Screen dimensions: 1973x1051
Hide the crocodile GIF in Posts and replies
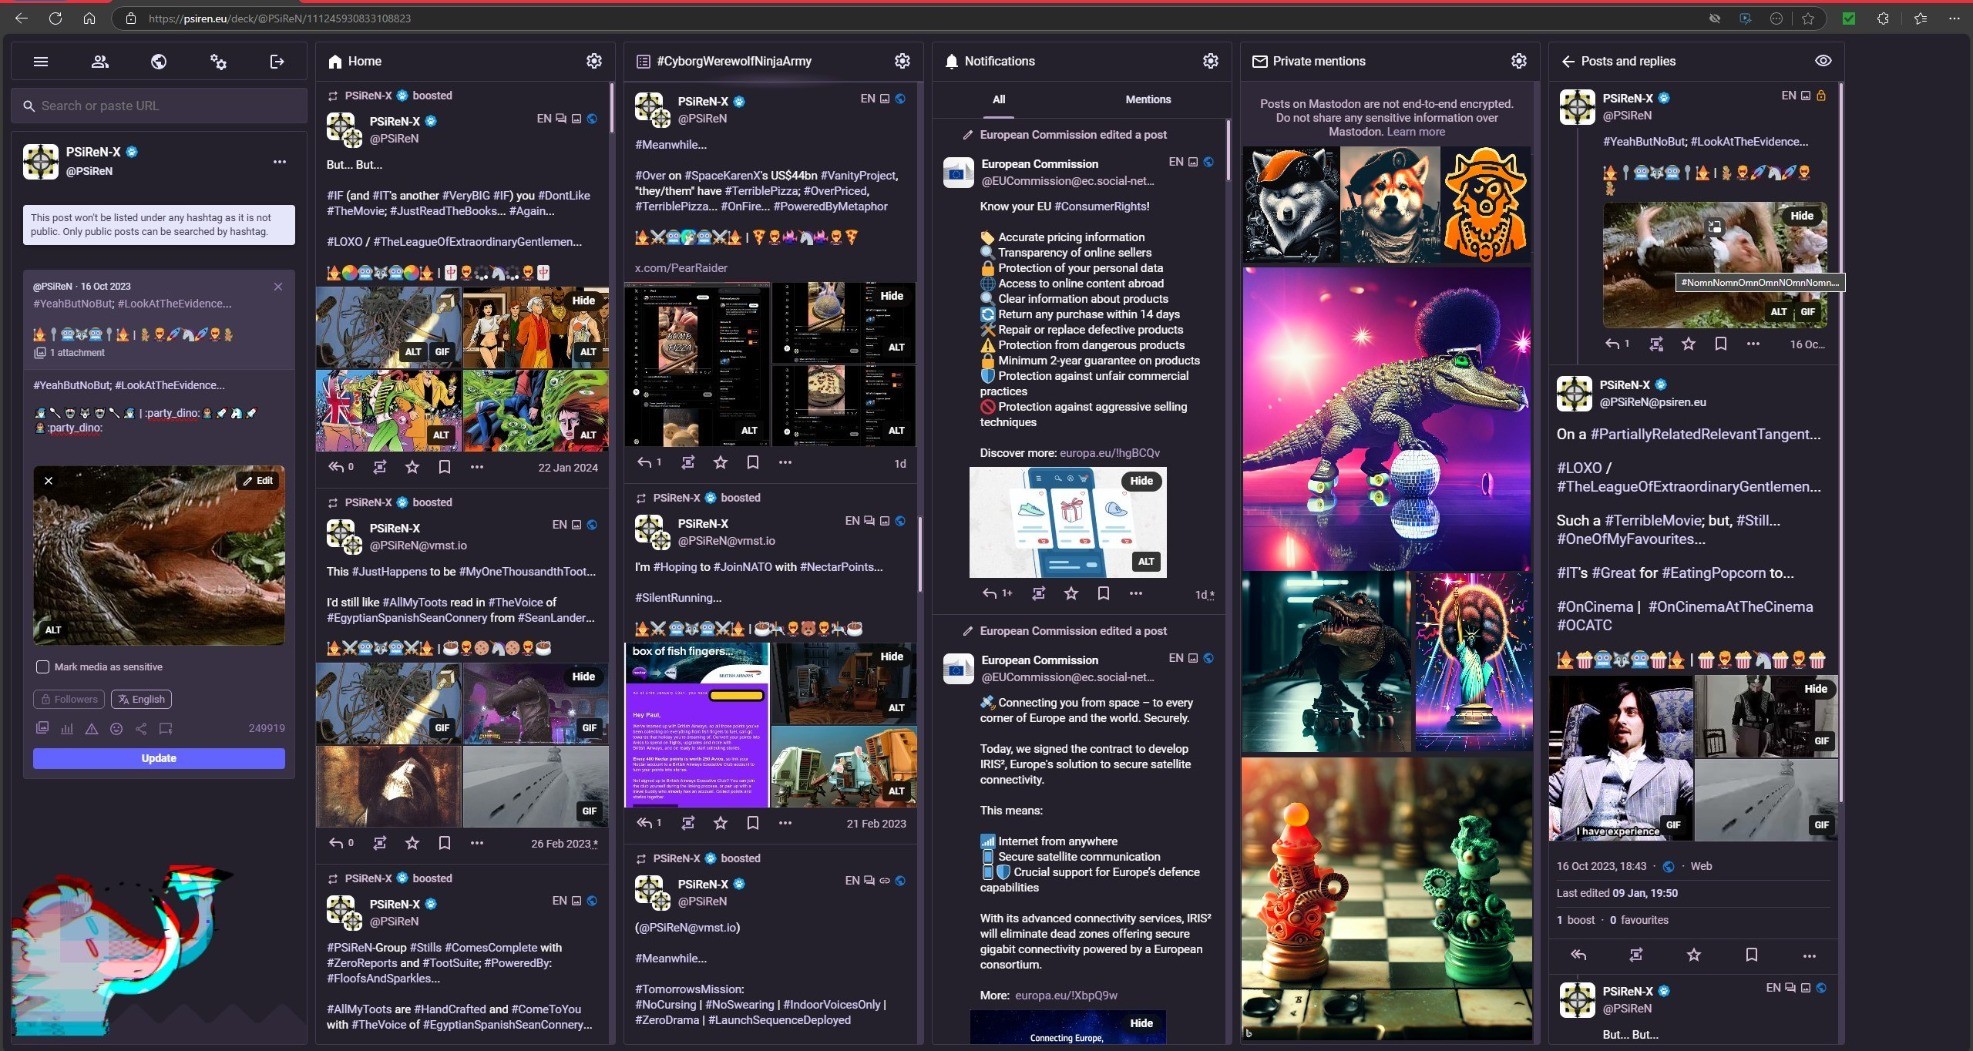click(1801, 215)
